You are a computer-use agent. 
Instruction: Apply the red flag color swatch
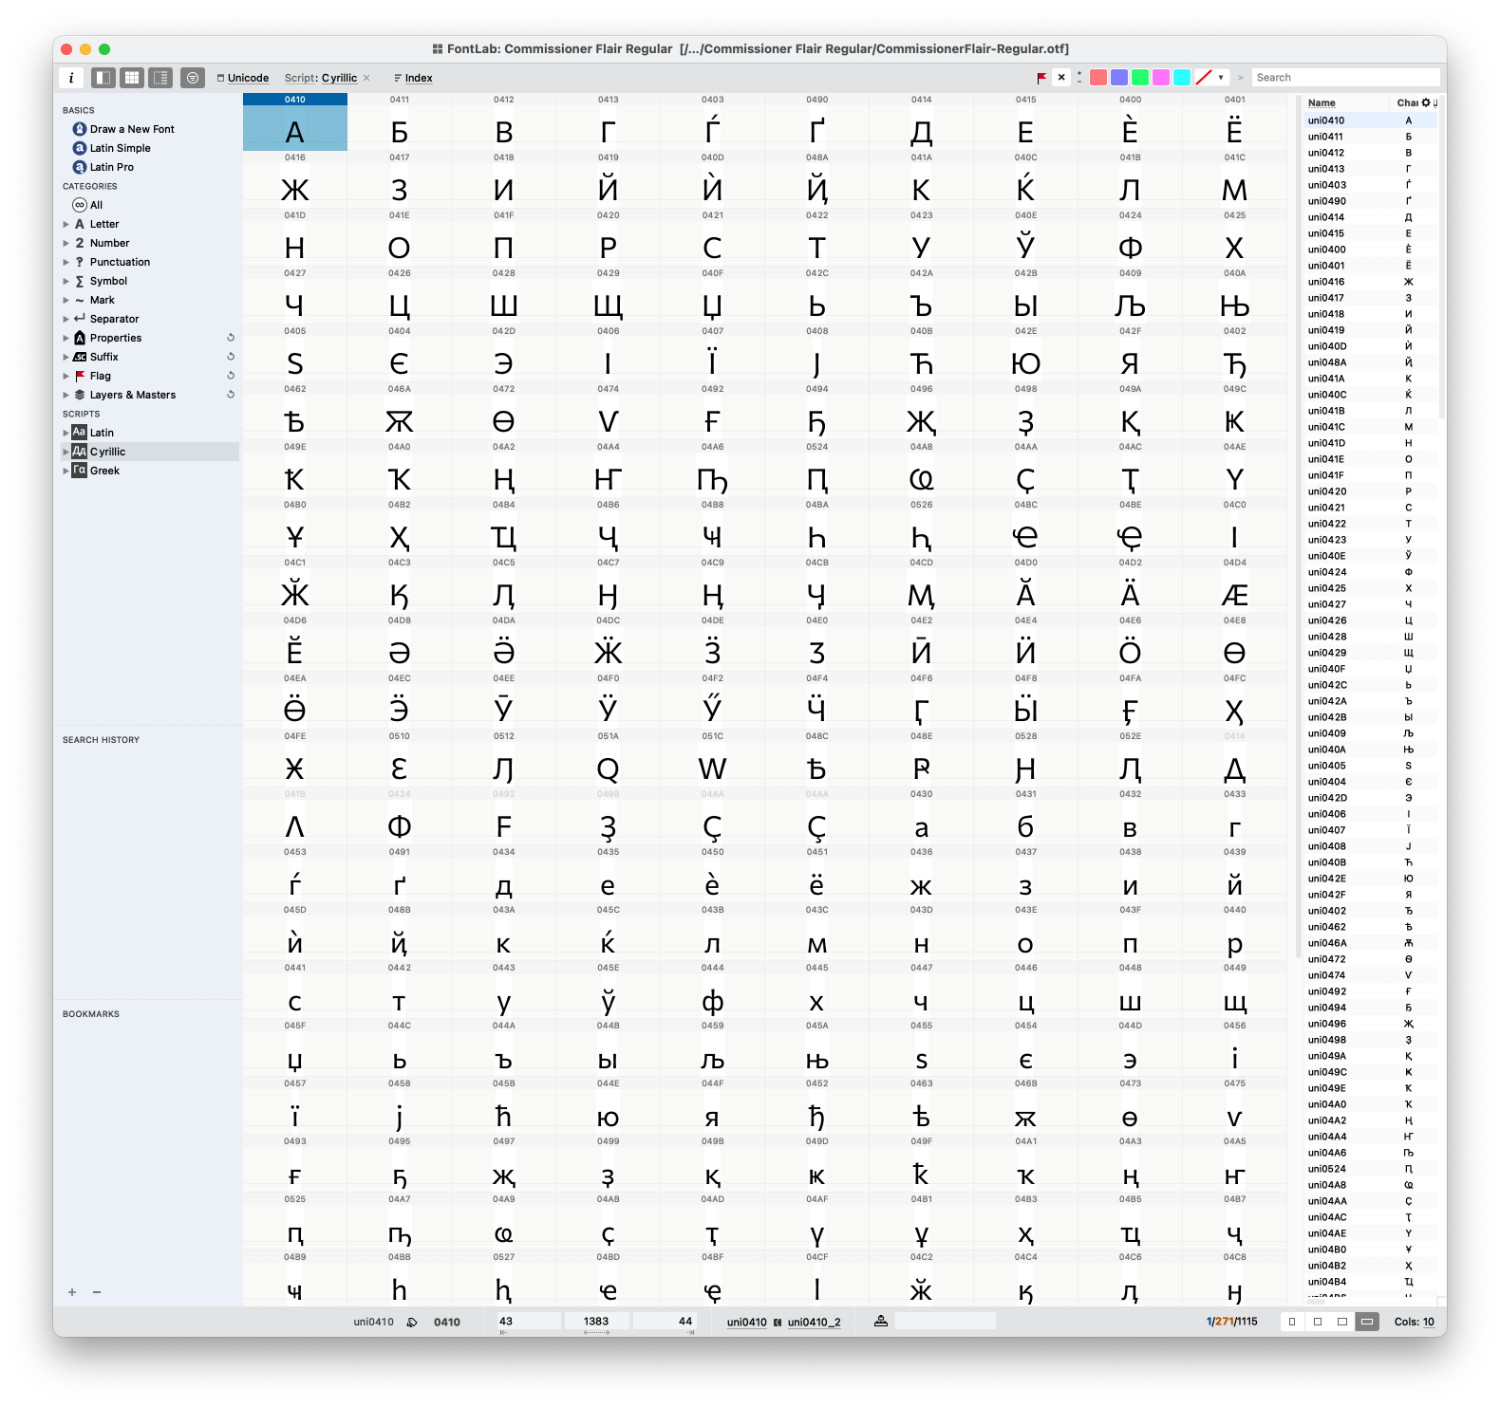click(1098, 77)
